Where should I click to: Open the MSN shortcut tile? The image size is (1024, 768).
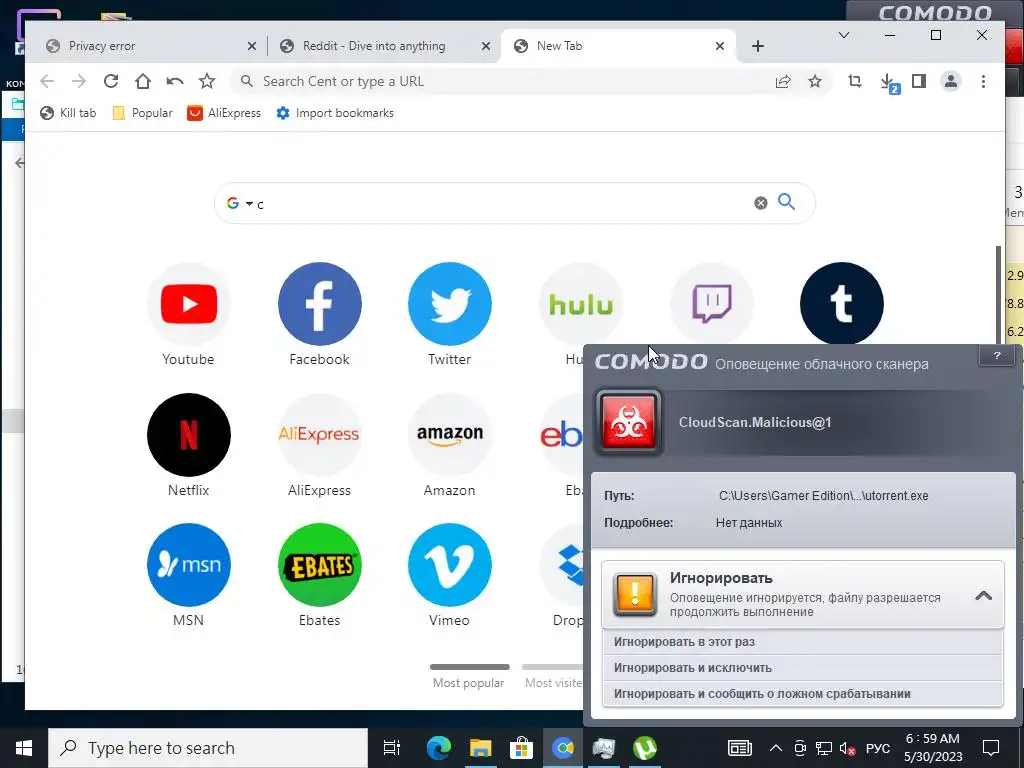pos(189,565)
